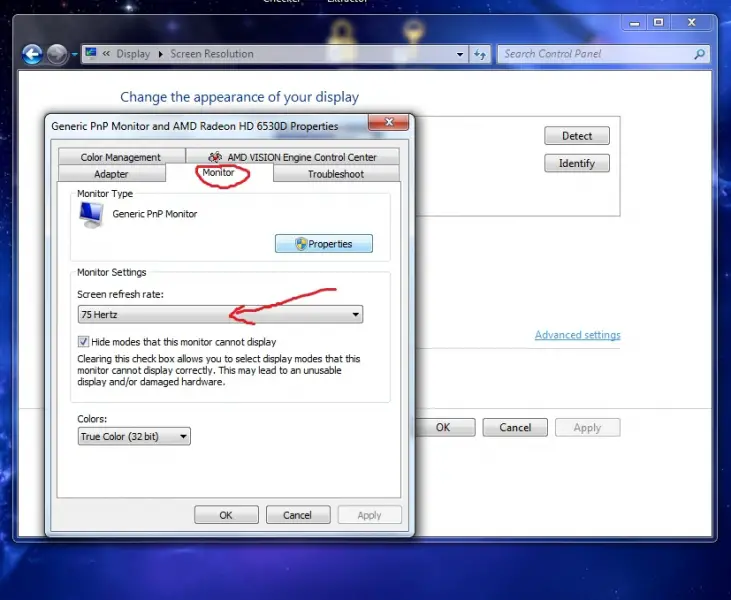Open monitor Properties button
The width and height of the screenshot is (731, 600).
pyautogui.click(x=324, y=244)
